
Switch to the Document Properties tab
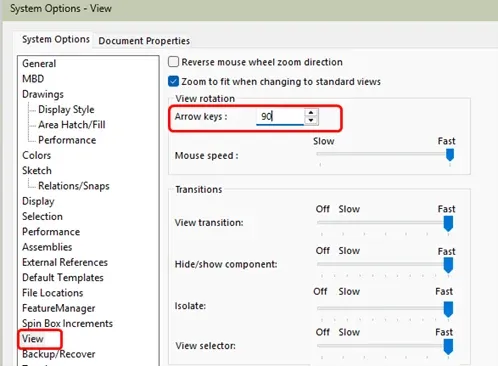pos(144,41)
